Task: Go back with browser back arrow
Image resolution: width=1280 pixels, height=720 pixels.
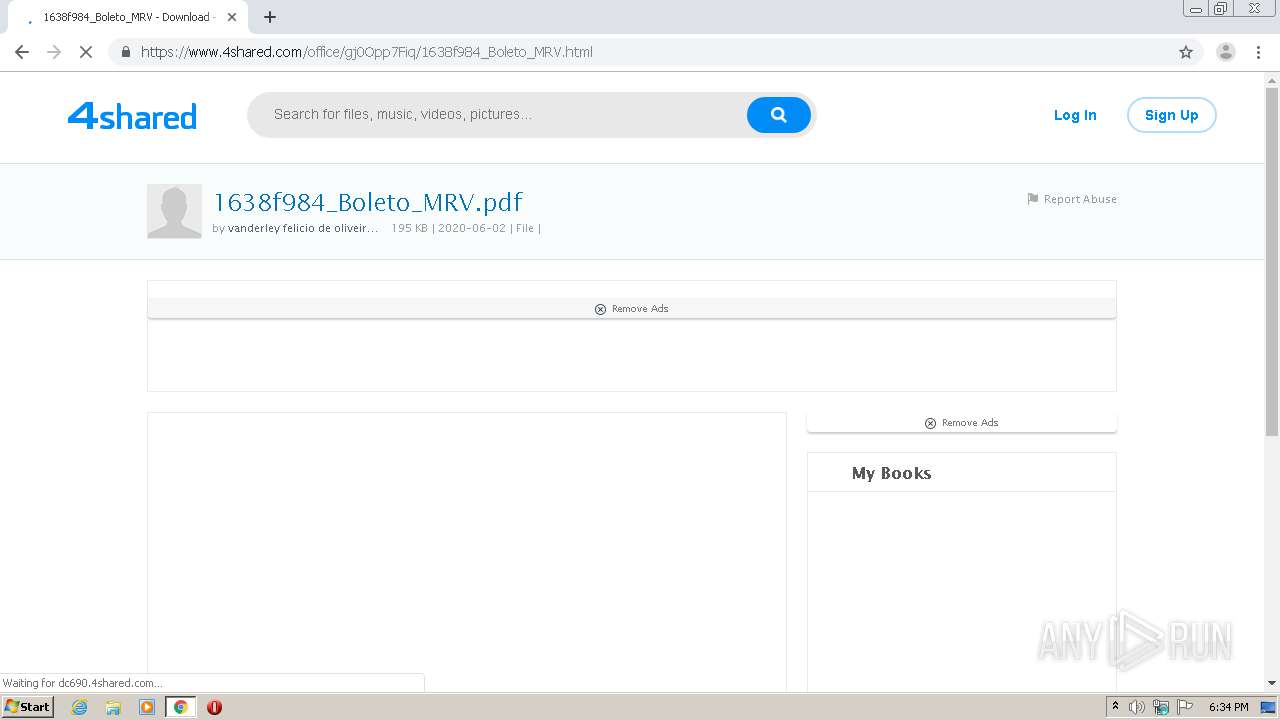Action: [22, 52]
